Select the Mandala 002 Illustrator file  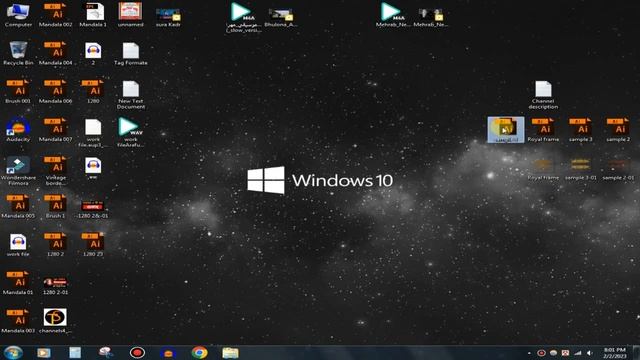coord(56,15)
